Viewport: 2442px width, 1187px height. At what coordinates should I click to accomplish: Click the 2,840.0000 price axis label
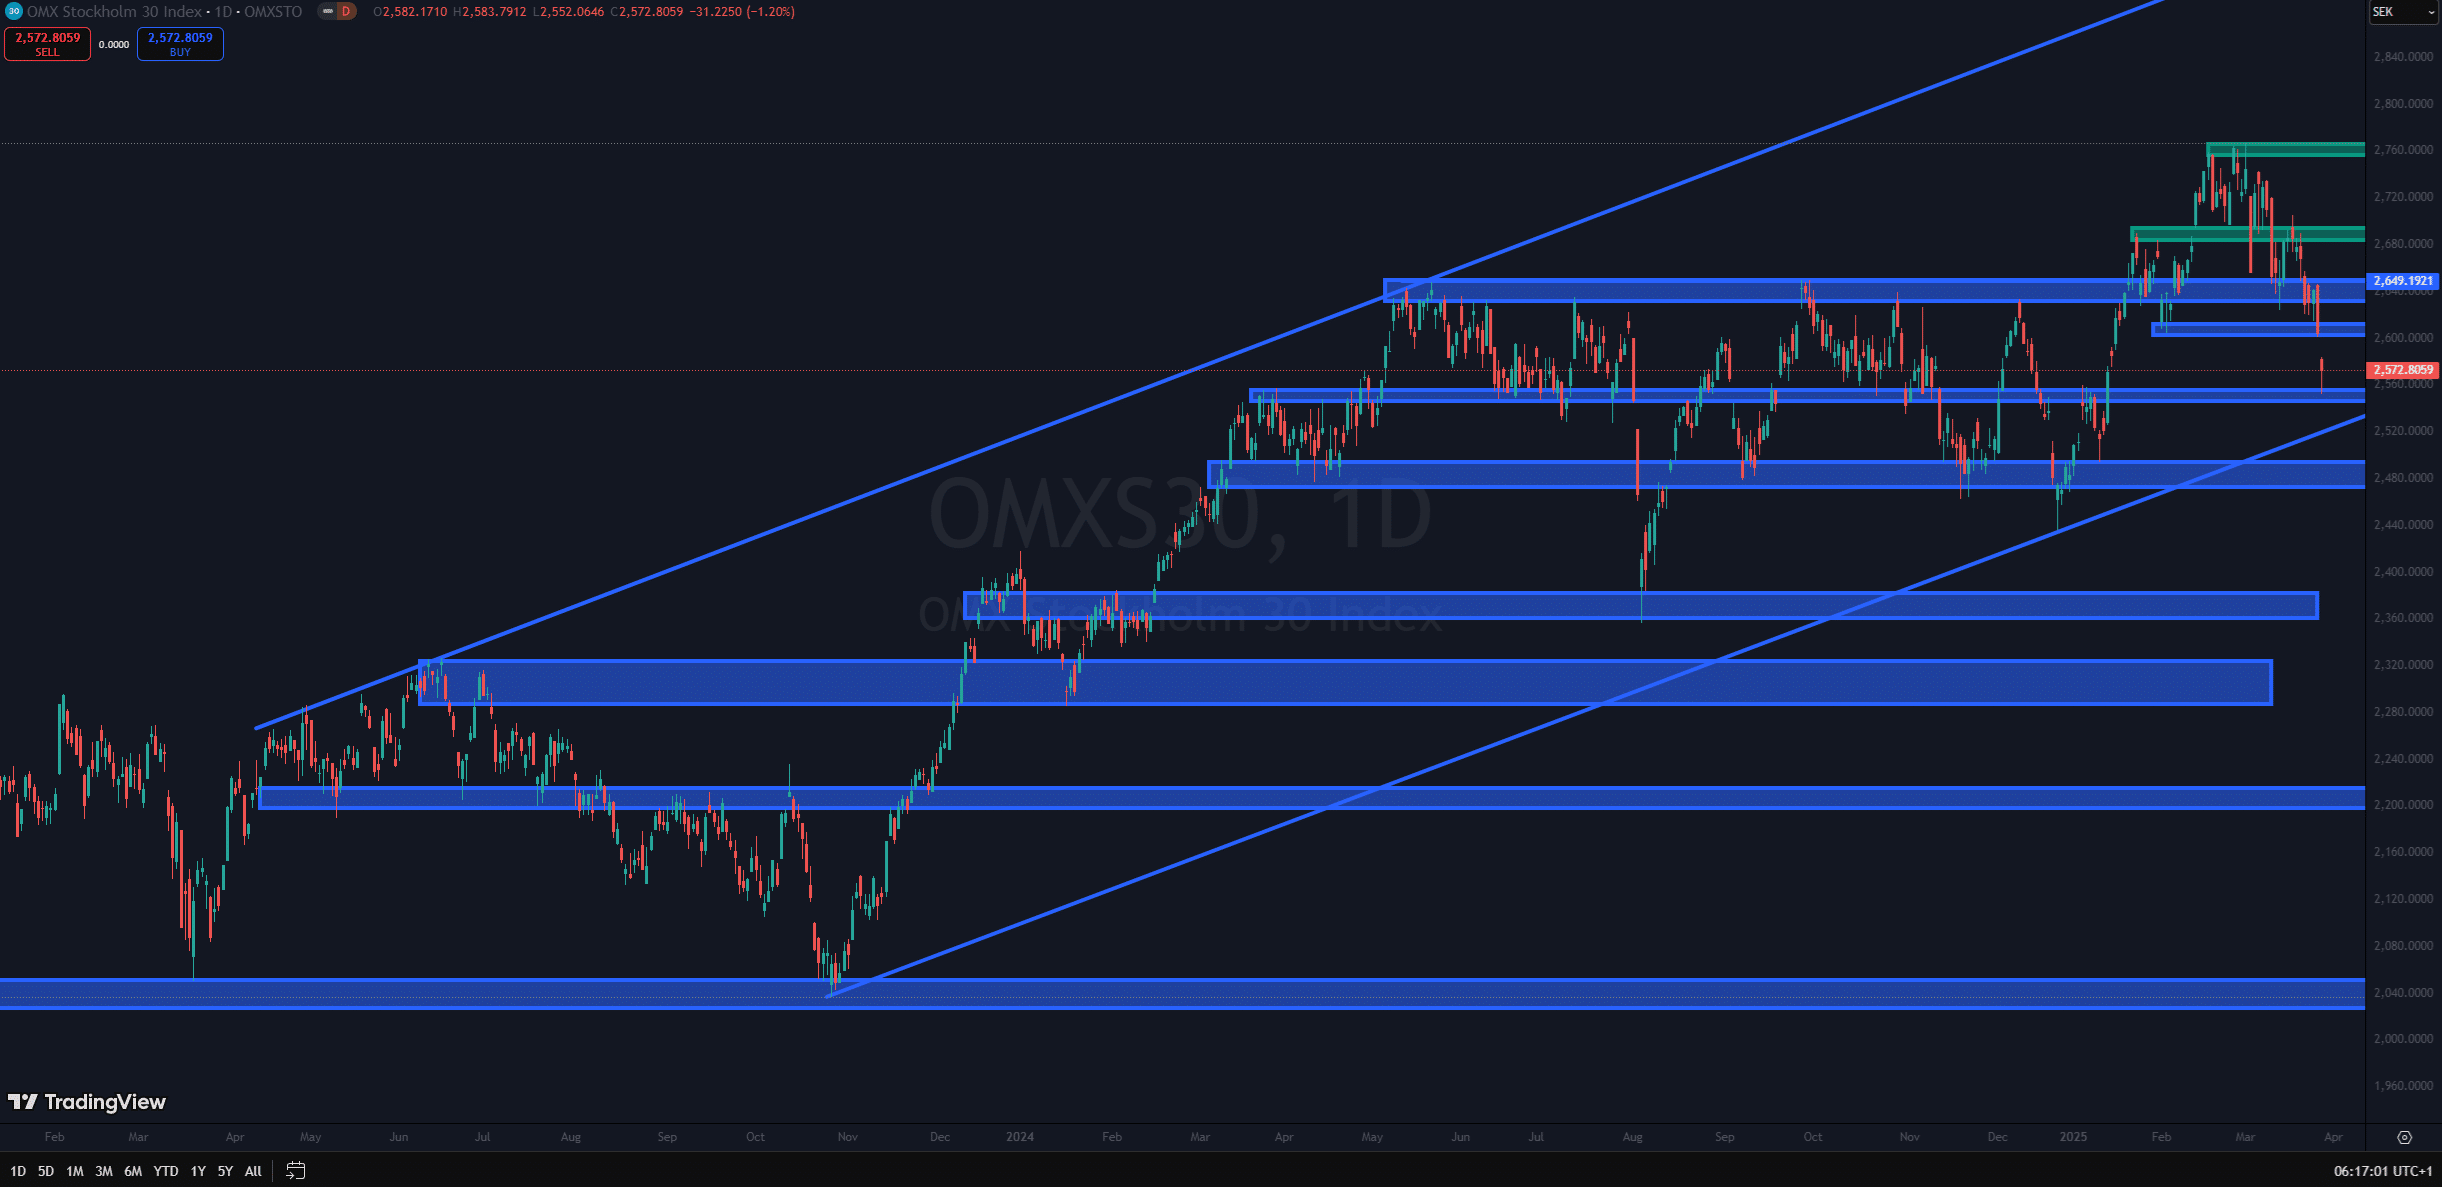coord(2403,57)
